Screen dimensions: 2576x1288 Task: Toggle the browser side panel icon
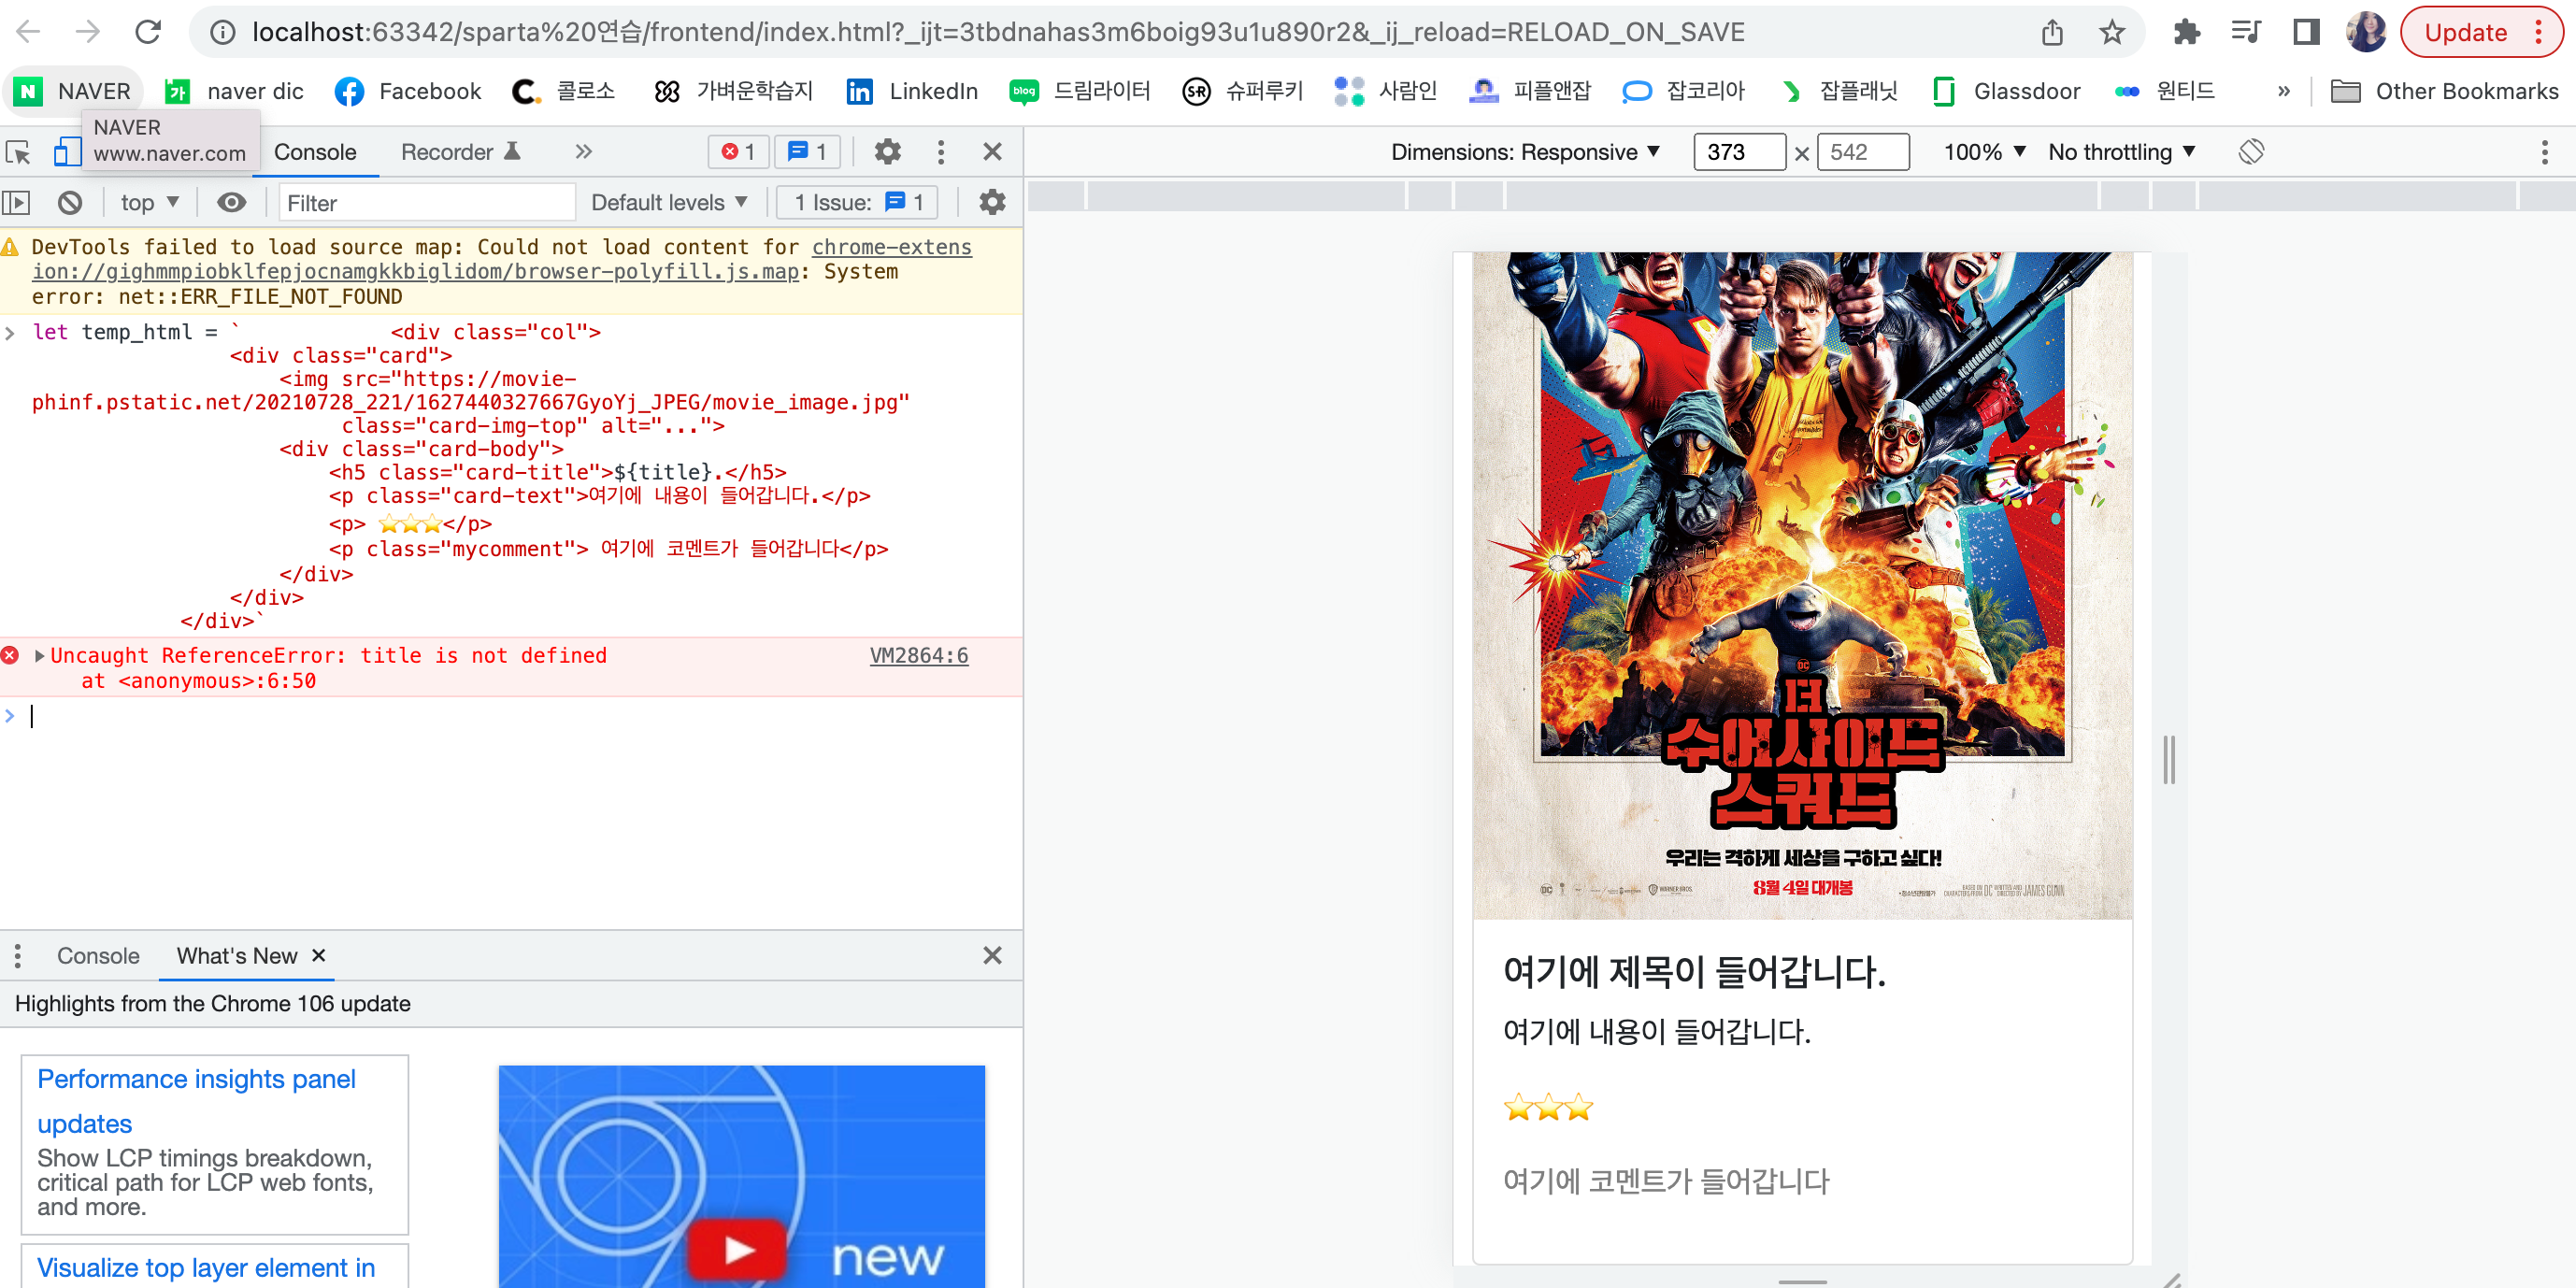coord(2306,33)
